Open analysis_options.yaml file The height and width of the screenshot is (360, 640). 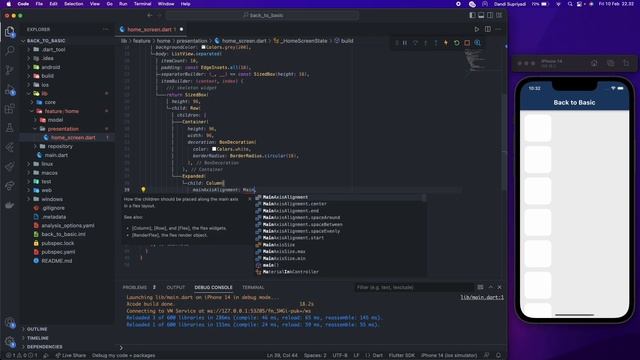pyautogui.click(x=68, y=225)
